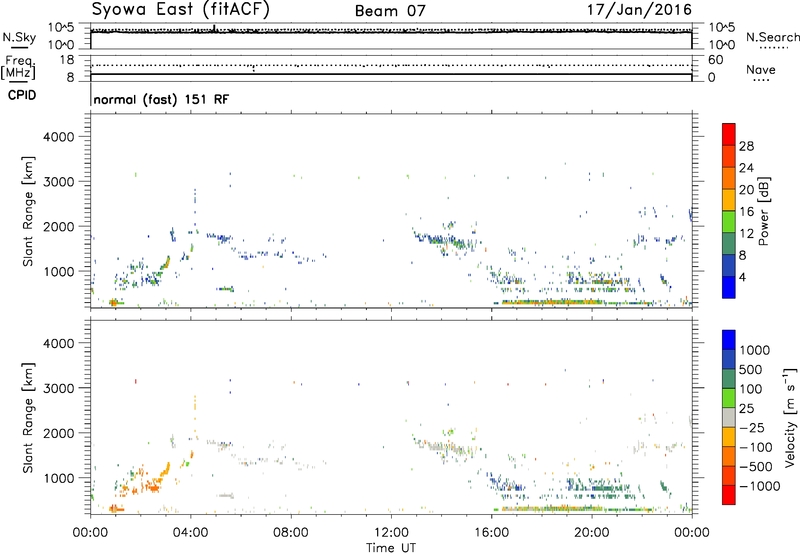Click the '28' value on the power color bar
Viewport: 800px width, 554px height.
[746, 146]
